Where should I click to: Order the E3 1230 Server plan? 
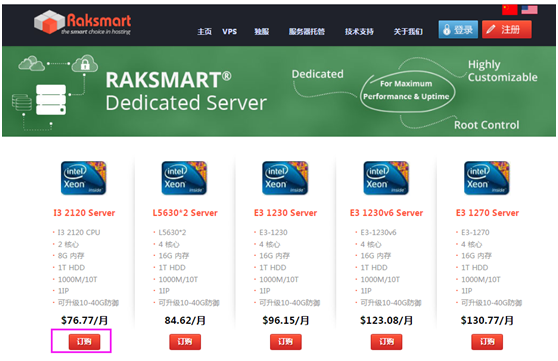(286, 342)
